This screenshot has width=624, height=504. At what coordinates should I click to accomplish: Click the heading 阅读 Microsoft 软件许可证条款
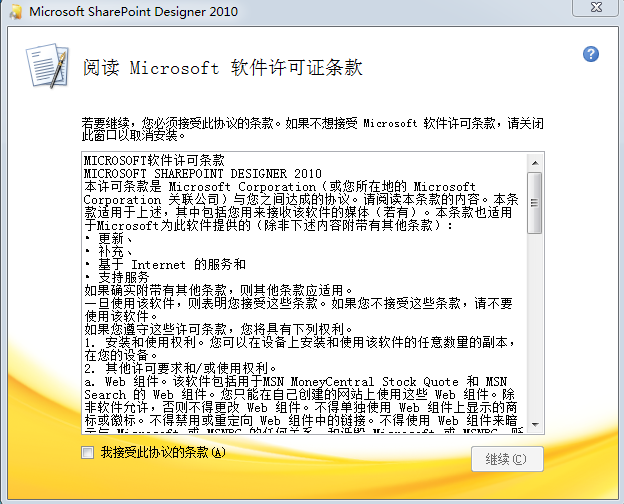tap(223, 67)
